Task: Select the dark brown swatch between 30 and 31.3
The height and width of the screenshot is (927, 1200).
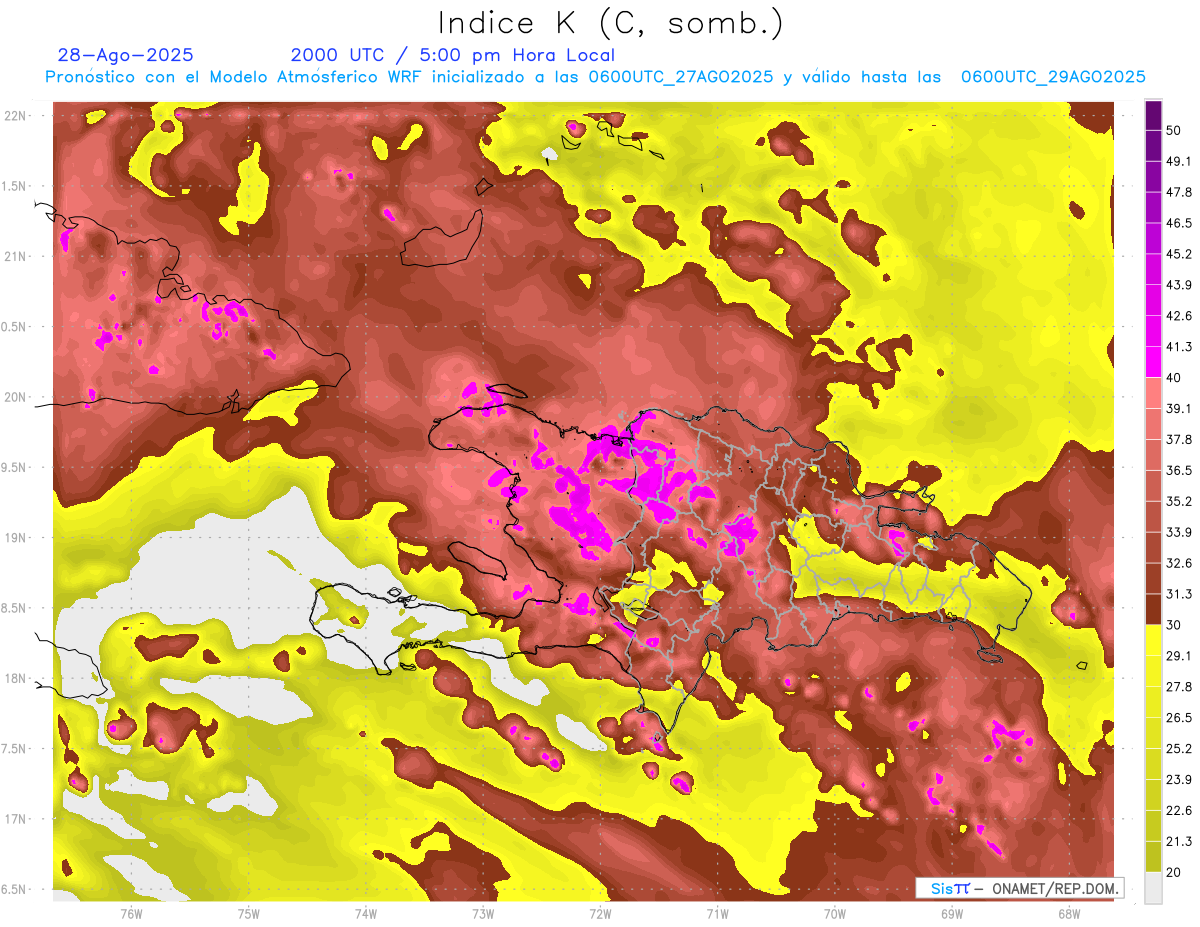Action: tap(1153, 609)
